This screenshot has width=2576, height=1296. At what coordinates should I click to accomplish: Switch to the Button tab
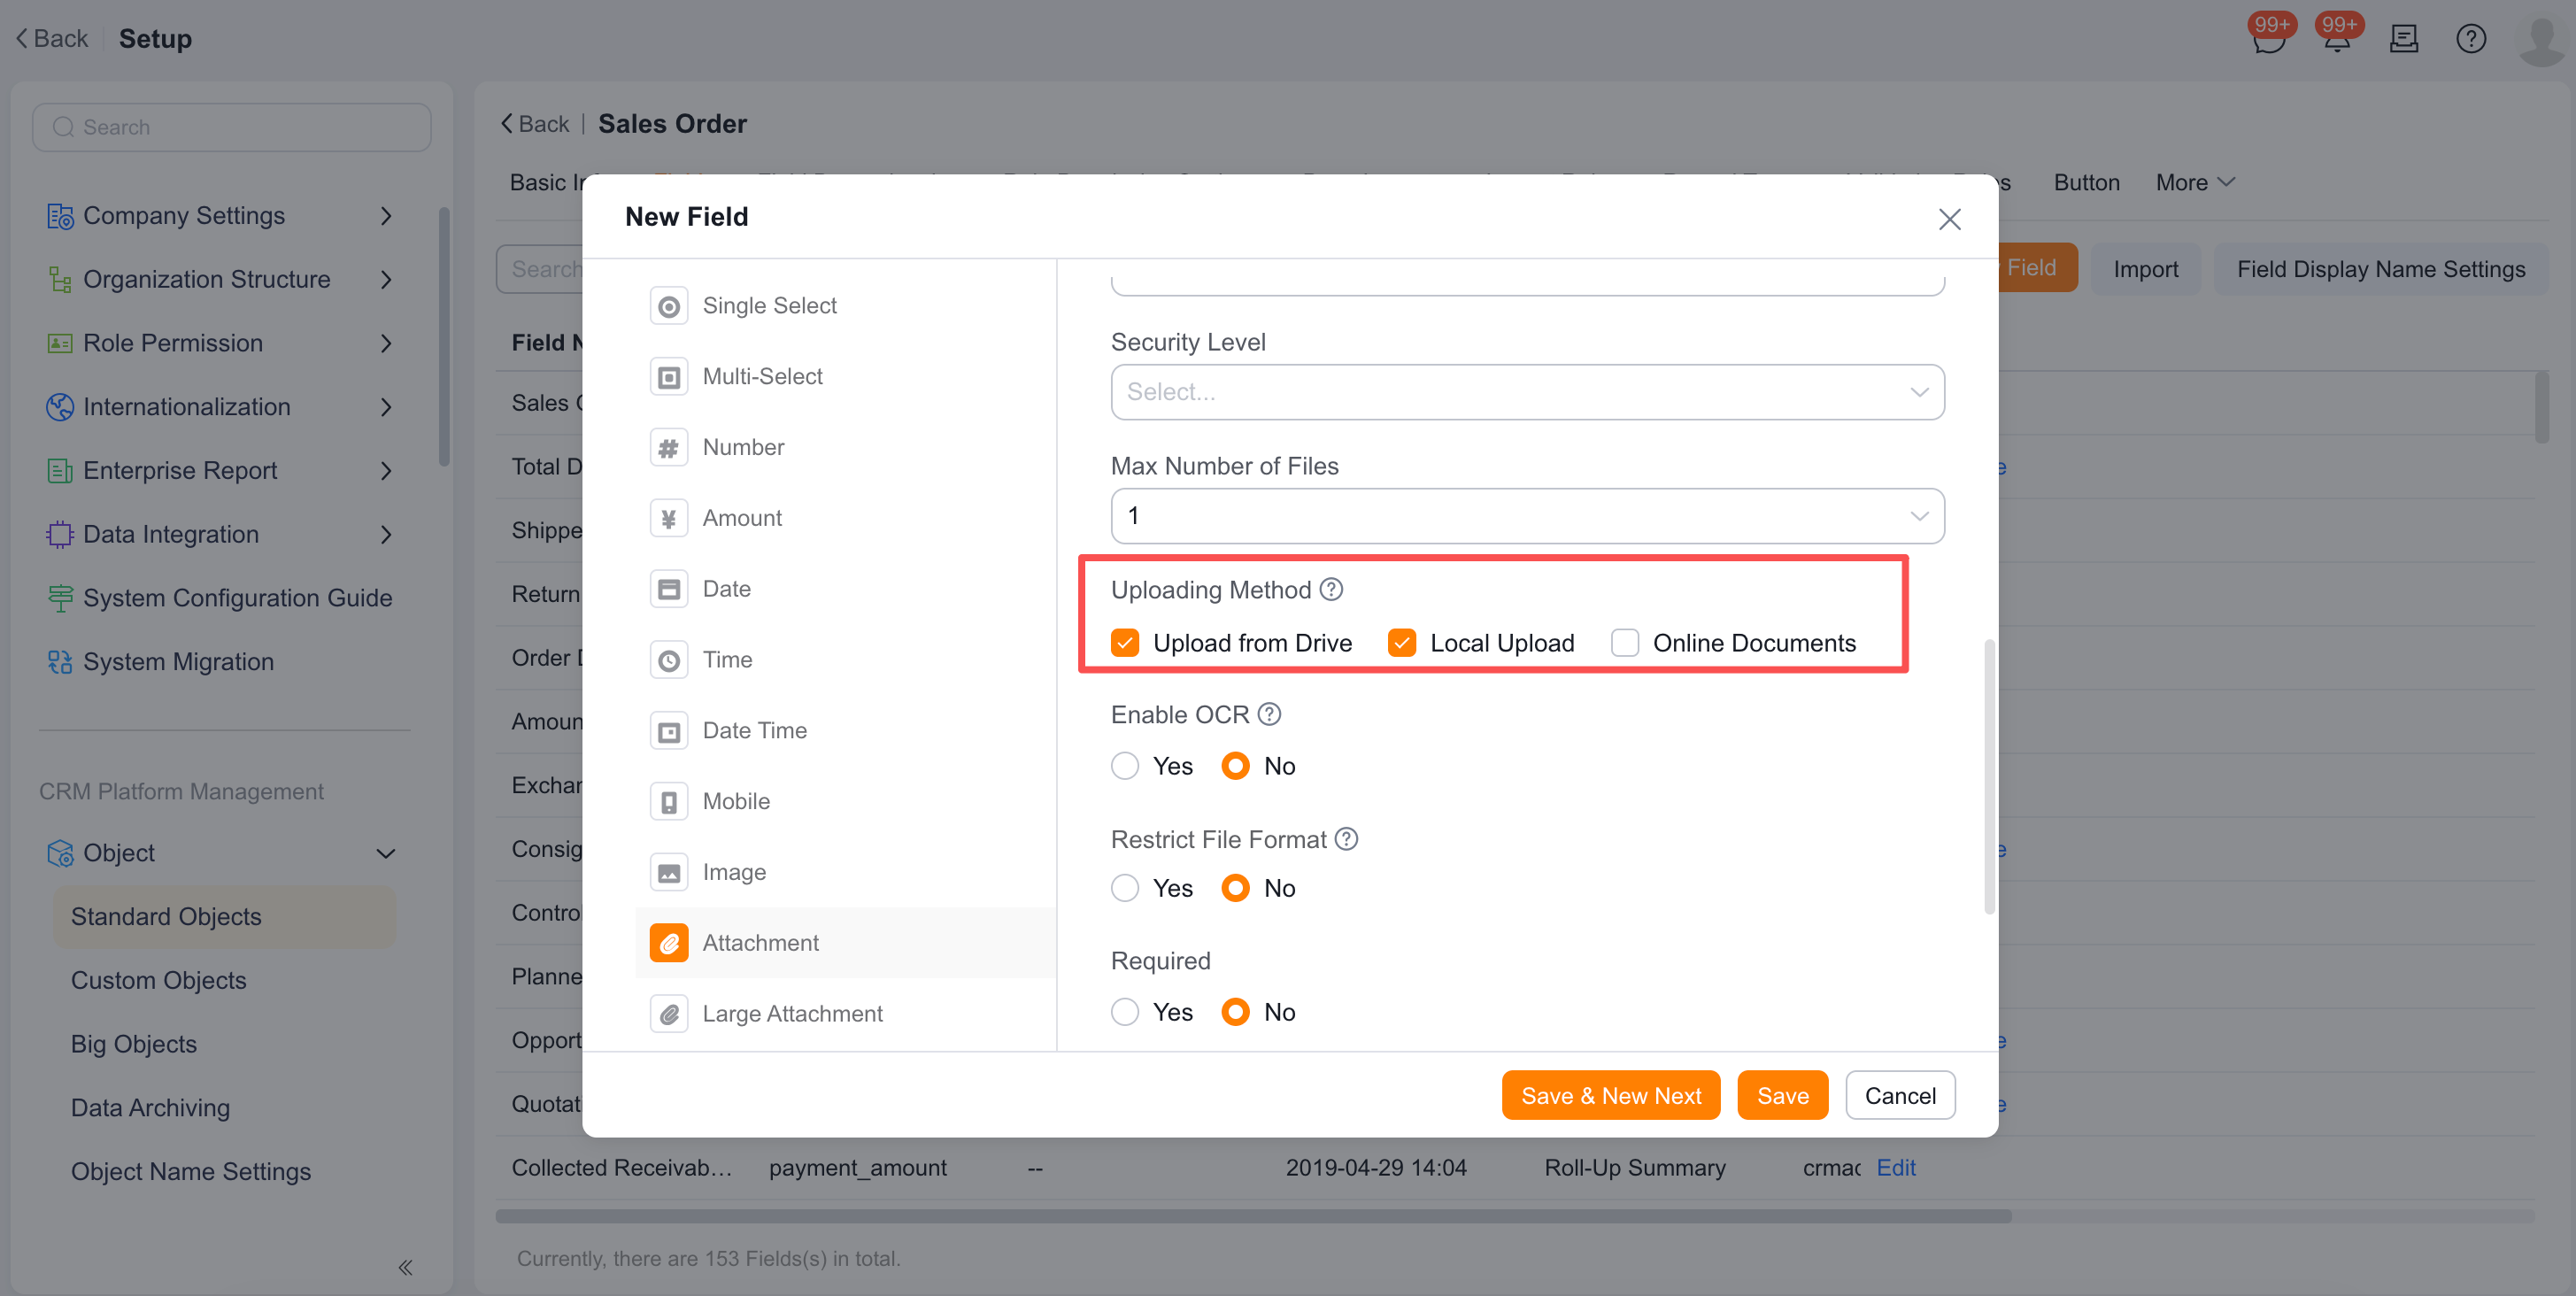click(2086, 183)
